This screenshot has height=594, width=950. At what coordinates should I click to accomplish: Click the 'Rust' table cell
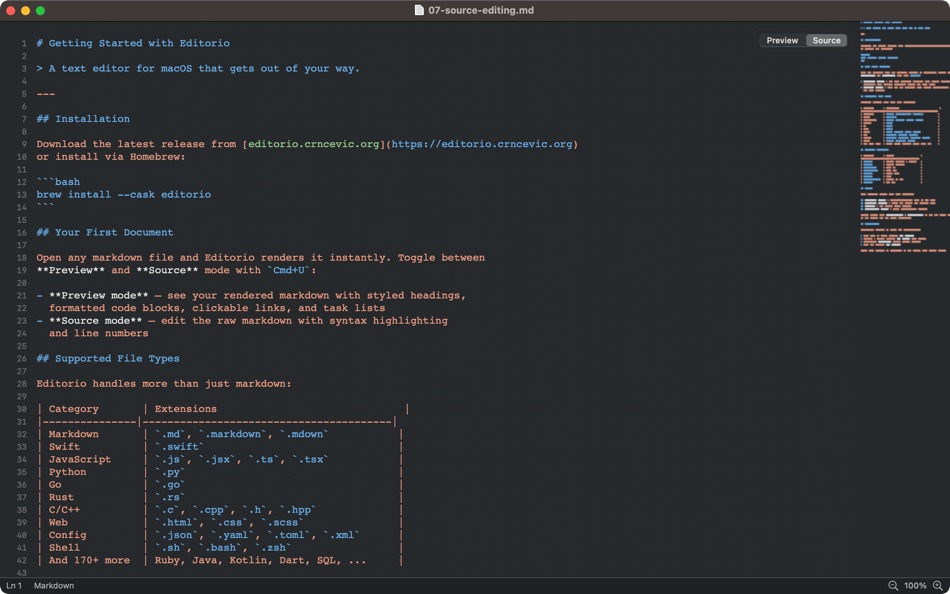(x=61, y=497)
